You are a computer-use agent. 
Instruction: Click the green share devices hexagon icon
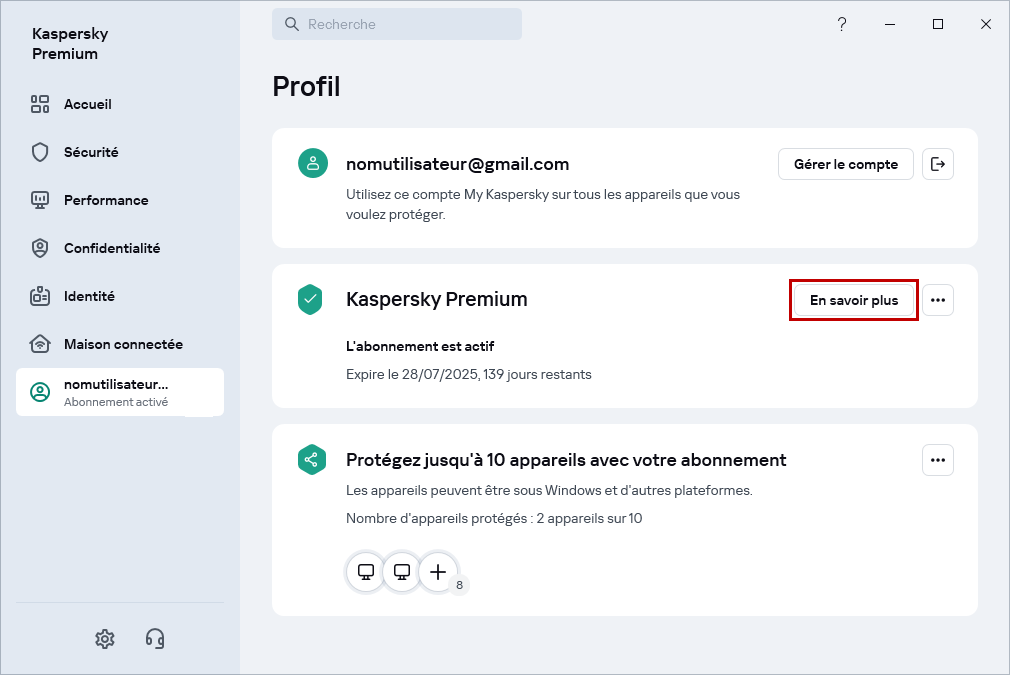tap(312, 460)
